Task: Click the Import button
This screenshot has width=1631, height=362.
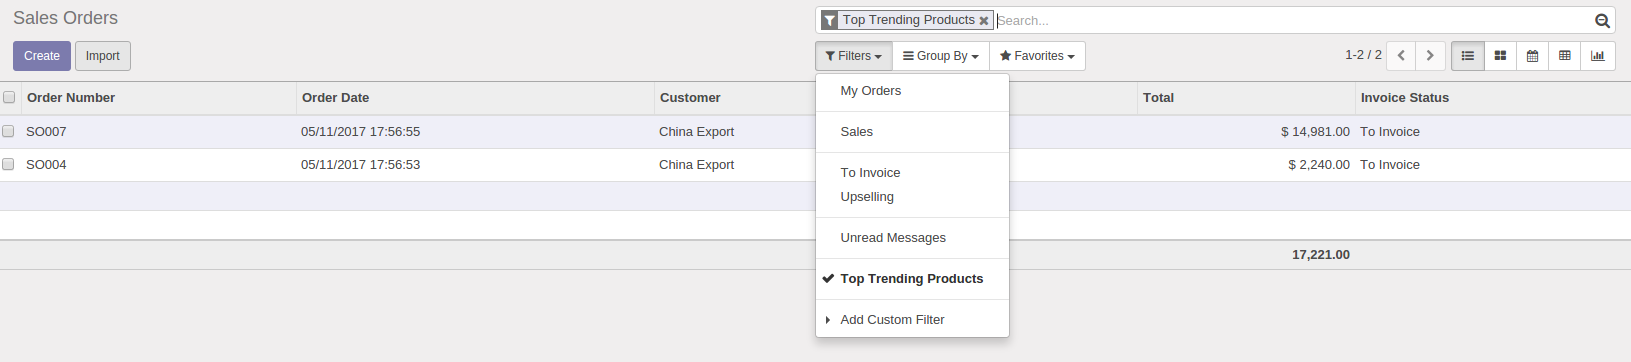Action: (103, 56)
